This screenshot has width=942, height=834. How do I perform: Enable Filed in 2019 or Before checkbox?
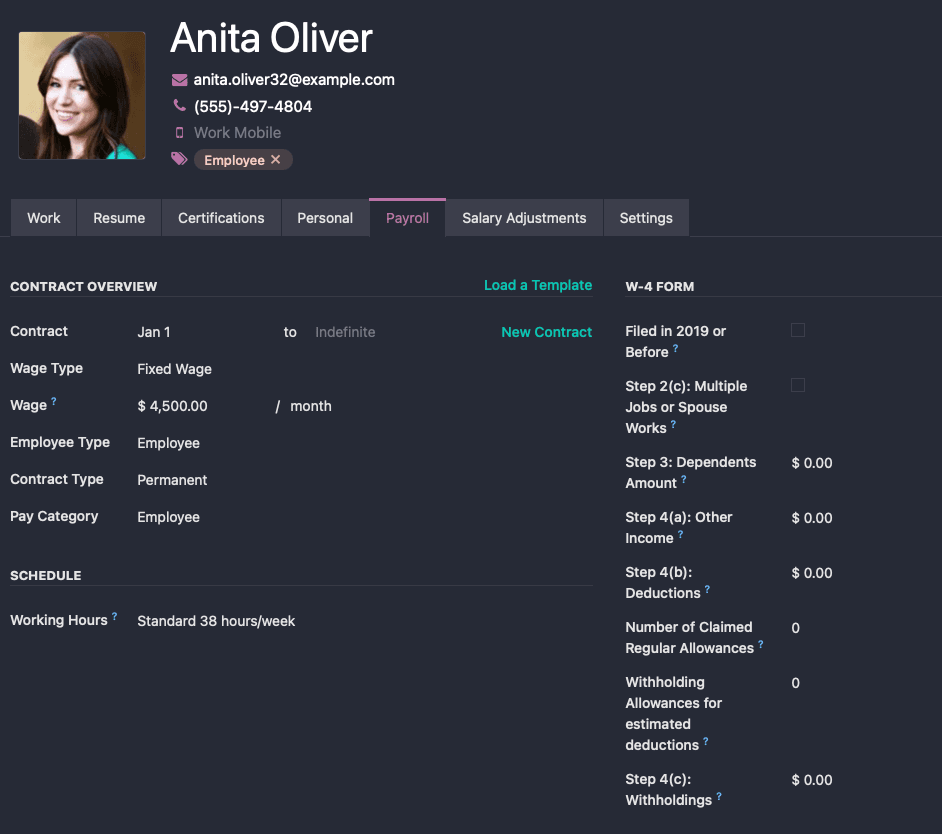(798, 330)
